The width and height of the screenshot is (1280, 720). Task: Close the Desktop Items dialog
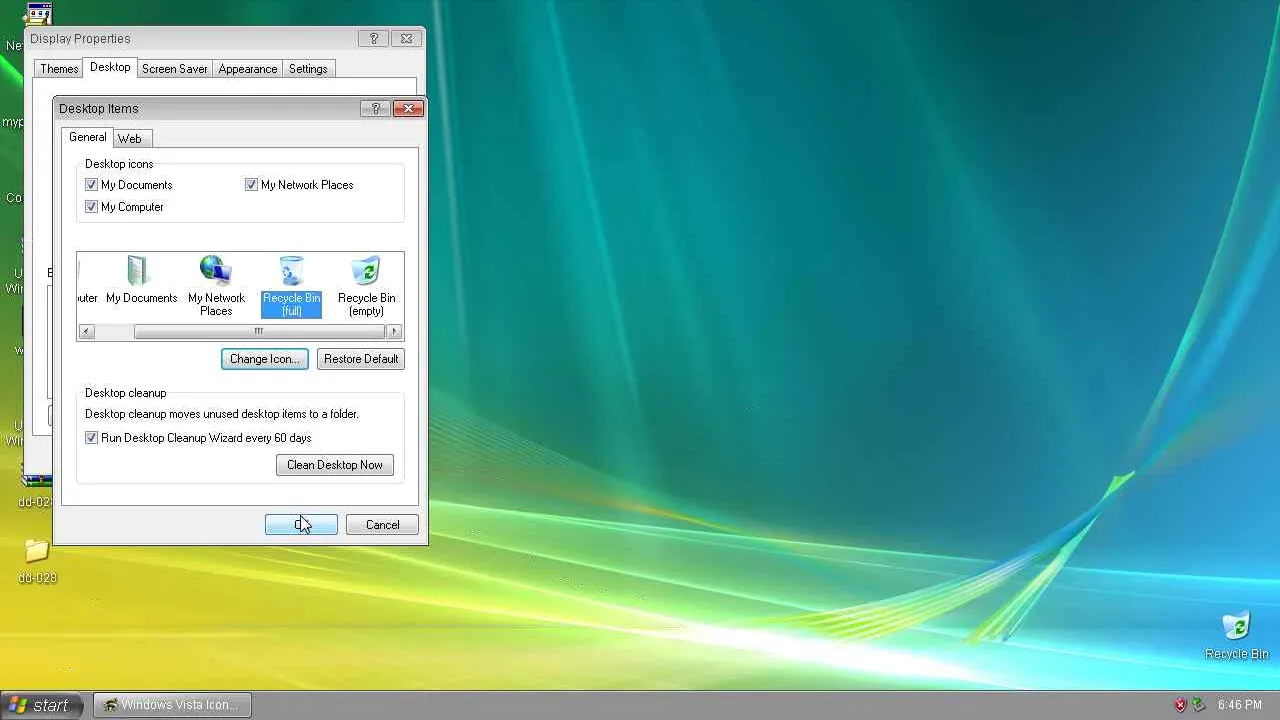point(408,108)
